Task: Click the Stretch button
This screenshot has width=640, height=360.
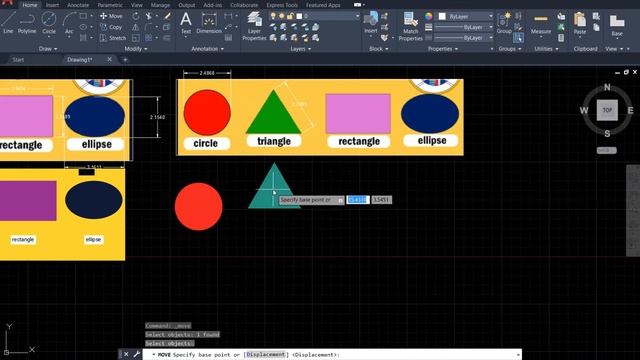Action: pos(113,38)
